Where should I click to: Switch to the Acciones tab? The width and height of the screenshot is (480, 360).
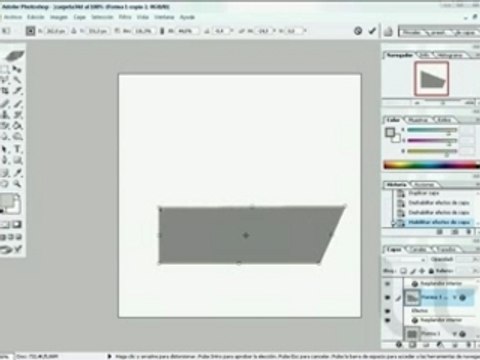click(424, 184)
